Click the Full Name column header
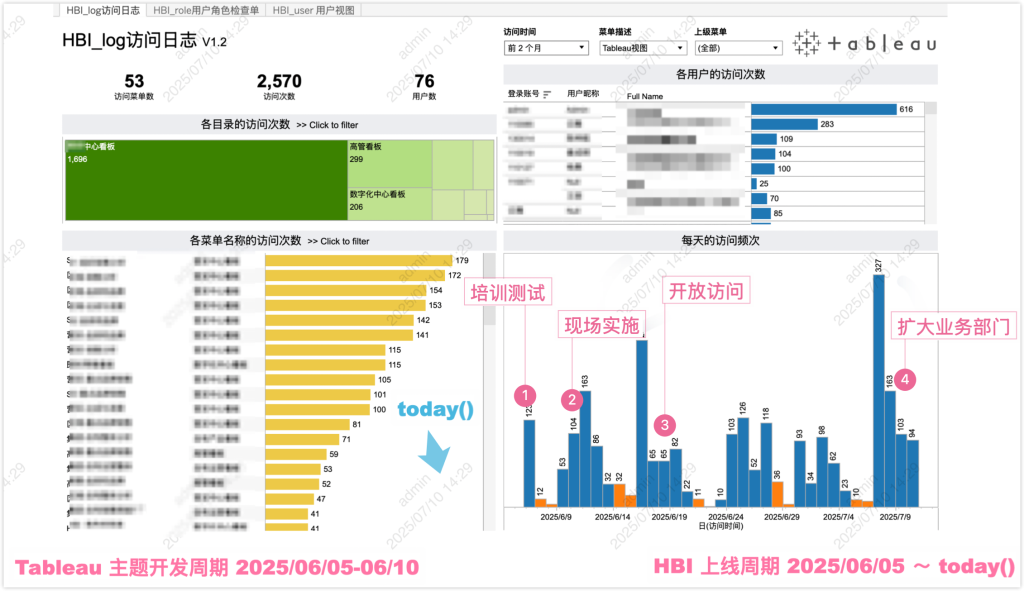1024x591 pixels. pyautogui.click(x=645, y=96)
